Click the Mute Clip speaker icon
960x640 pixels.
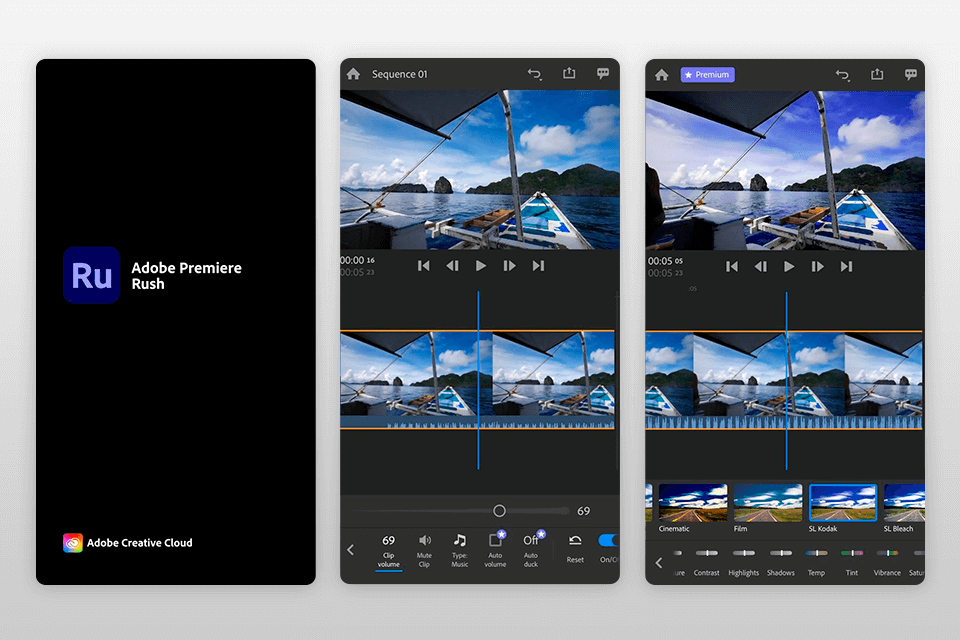(424, 540)
